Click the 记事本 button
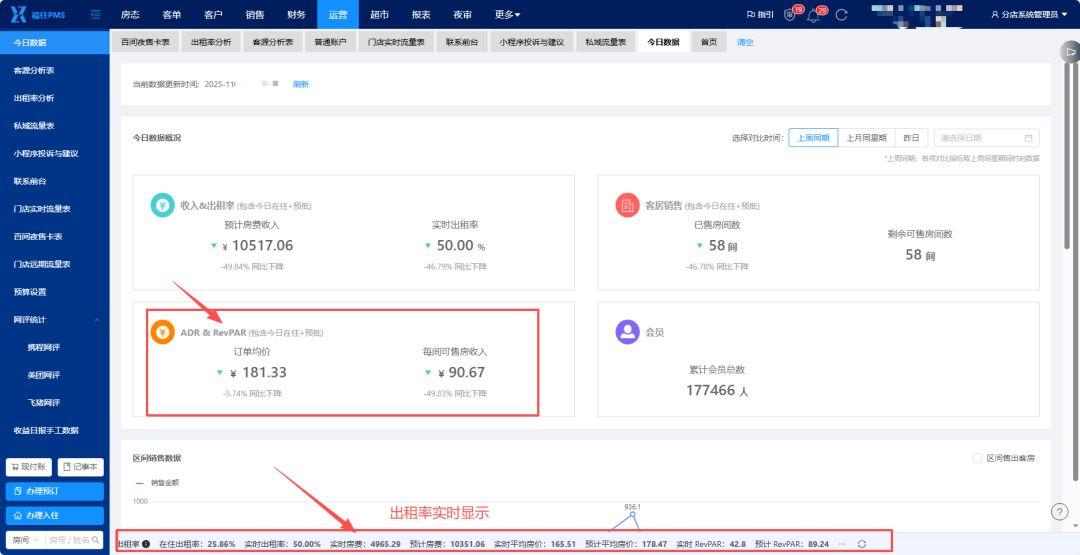Screen dimensions: 1080x555 click(x=81, y=467)
